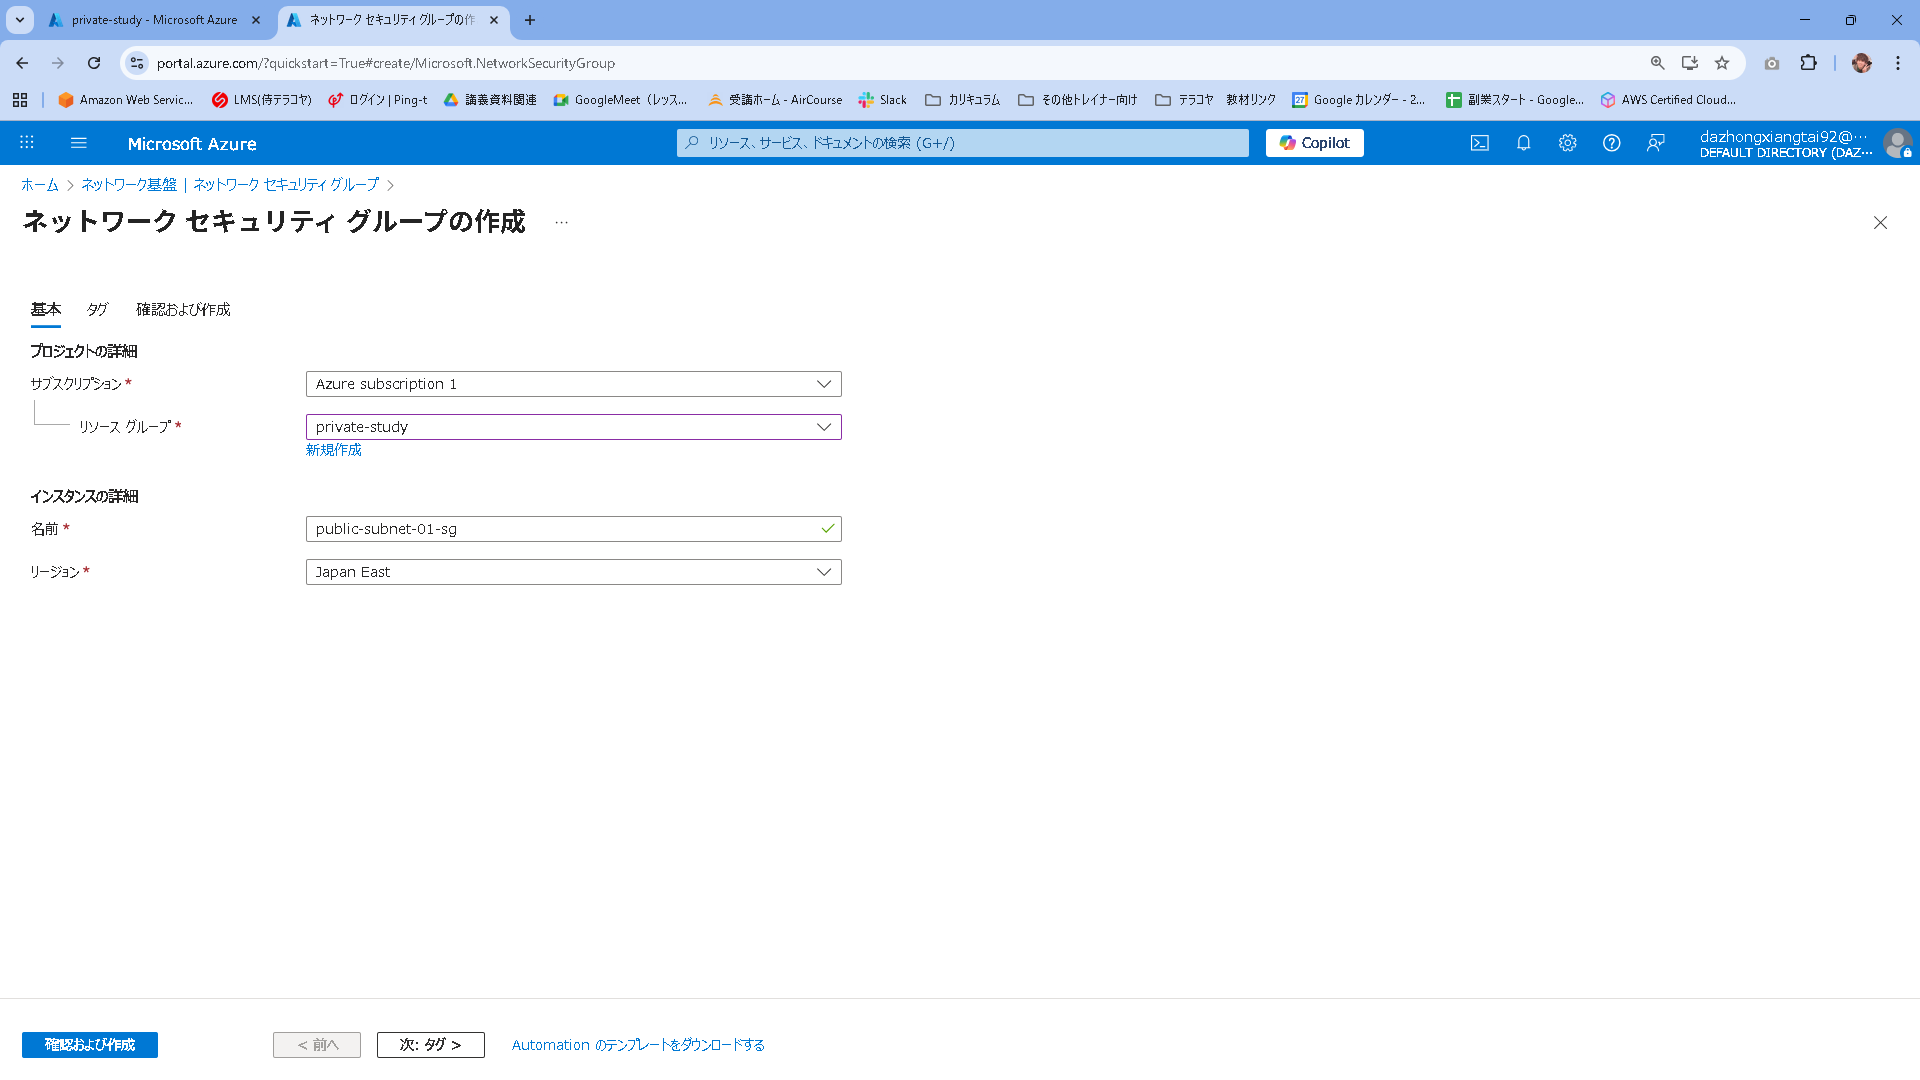Open Azure Cloud Shell icon
This screenshot has width=1920, height=1080.
click(1479, 143)
